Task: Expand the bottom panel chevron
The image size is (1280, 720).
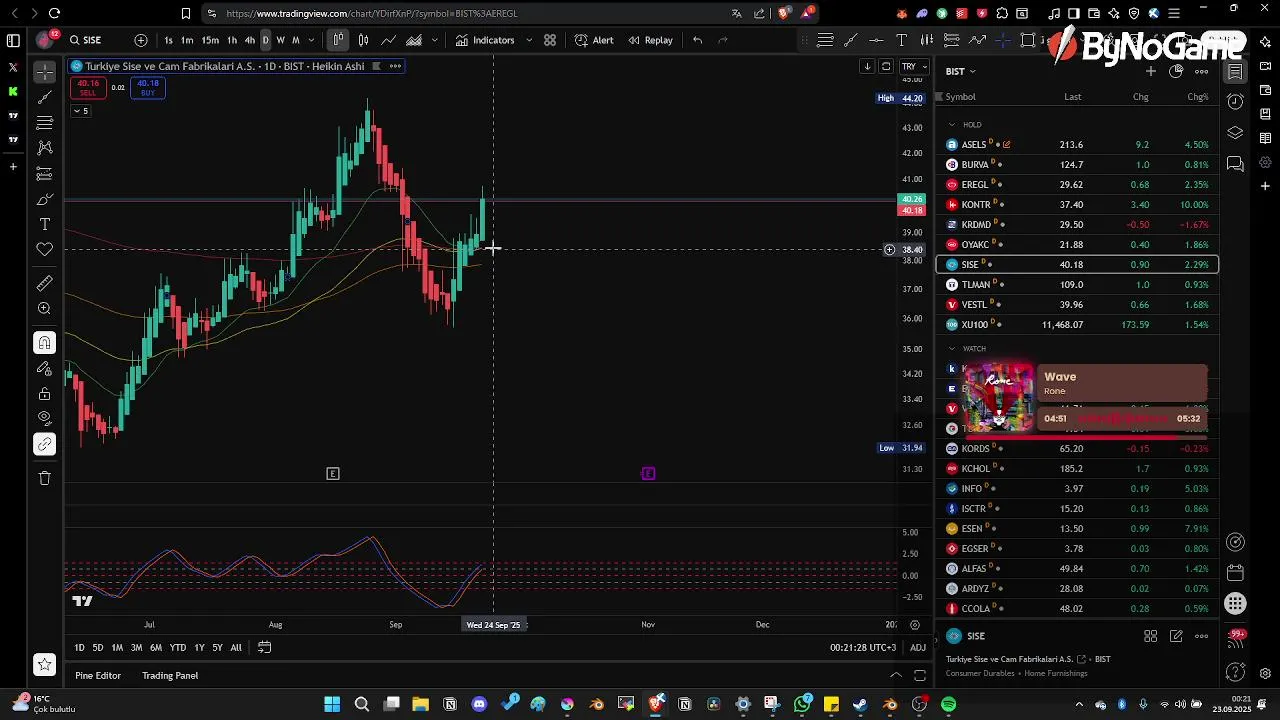Action: point(896,676)
